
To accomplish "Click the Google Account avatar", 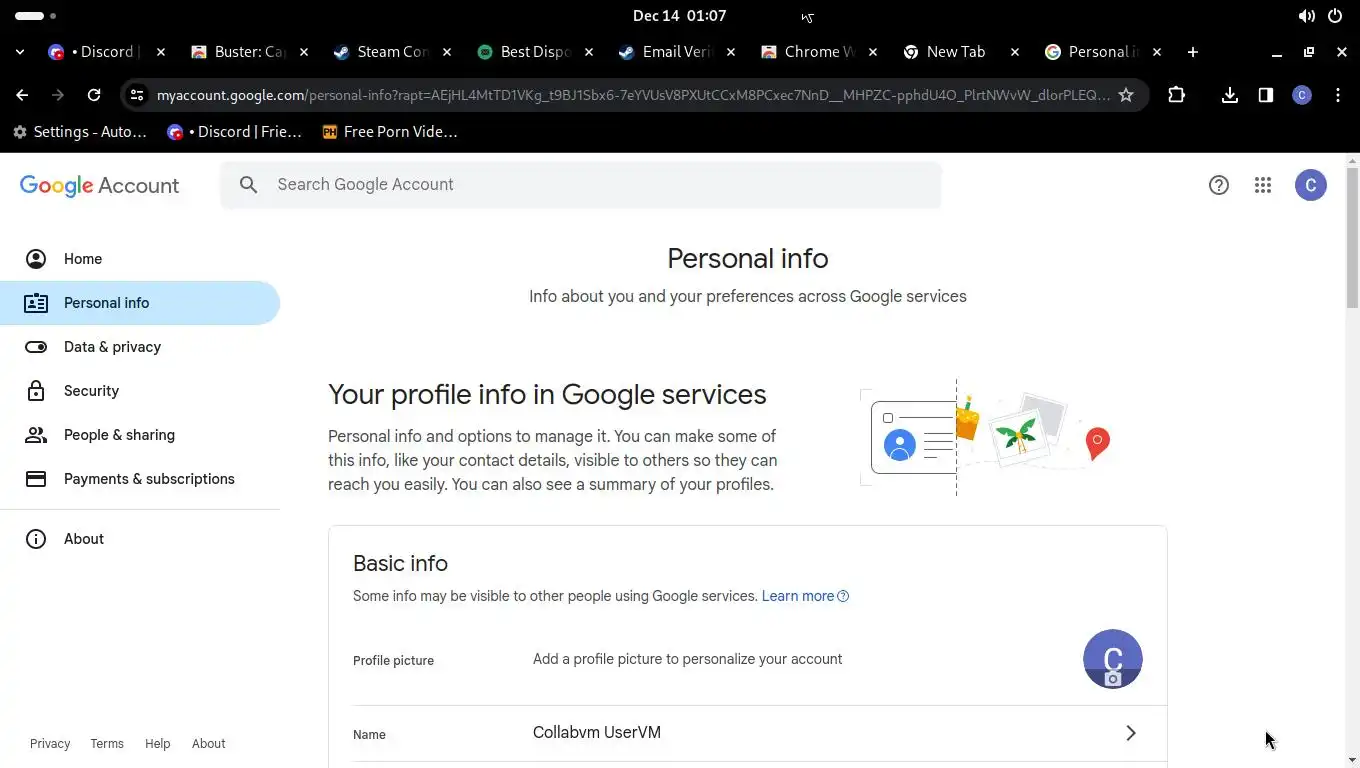I will (x=1310, y=185).
